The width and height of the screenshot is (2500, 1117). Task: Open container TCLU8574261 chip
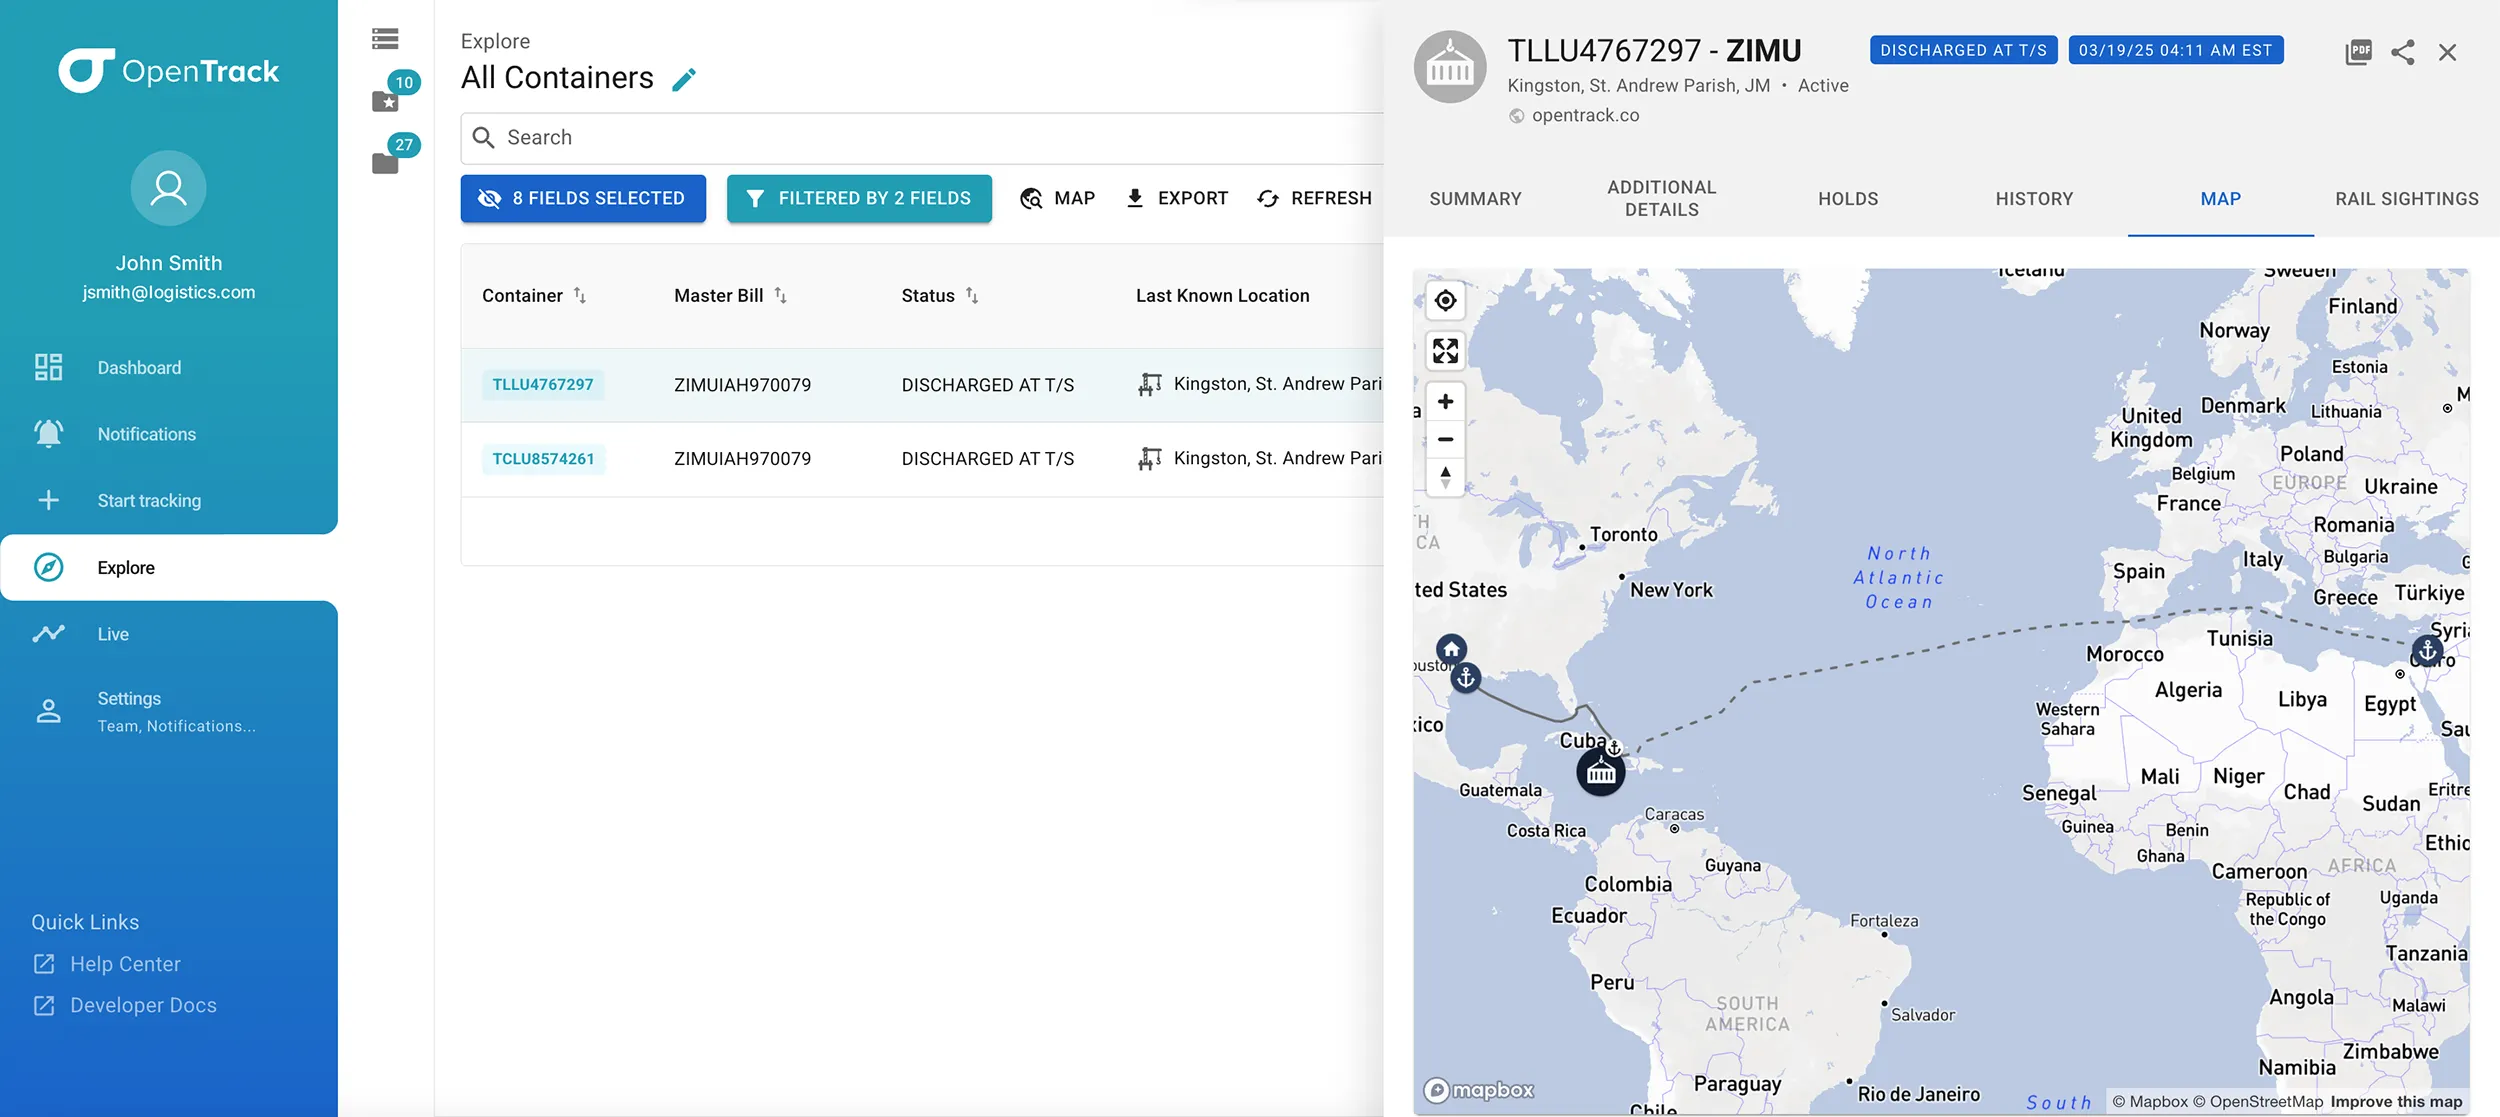point(543,459)
